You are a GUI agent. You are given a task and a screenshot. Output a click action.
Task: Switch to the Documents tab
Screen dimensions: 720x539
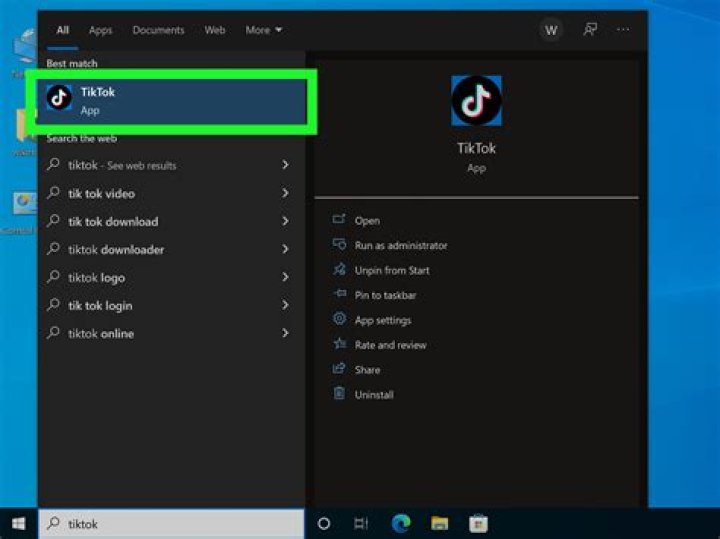158,30
